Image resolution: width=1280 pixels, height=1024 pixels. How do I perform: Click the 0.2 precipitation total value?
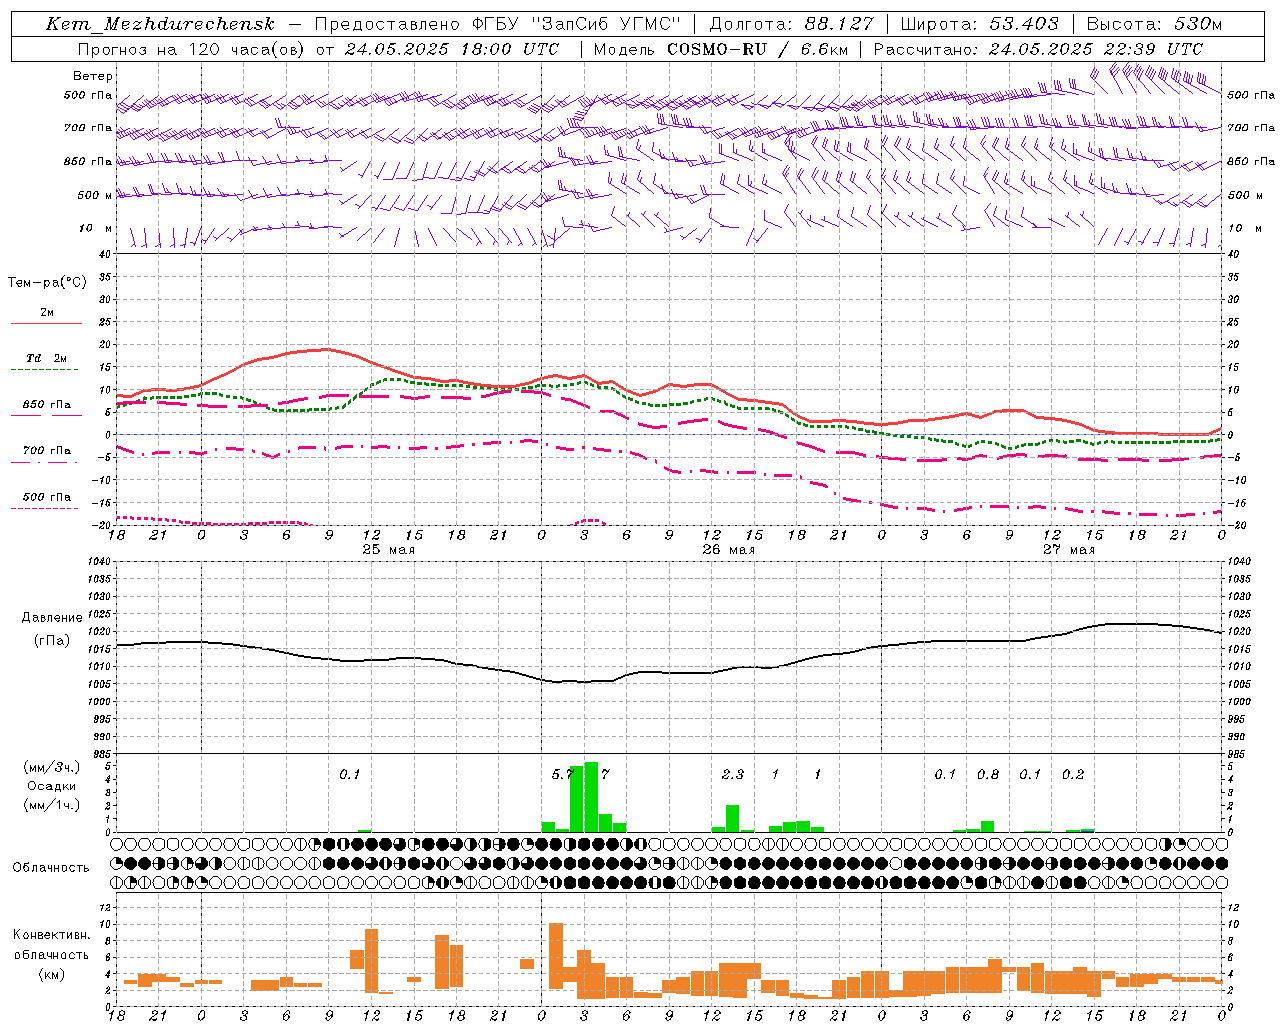1073,774
